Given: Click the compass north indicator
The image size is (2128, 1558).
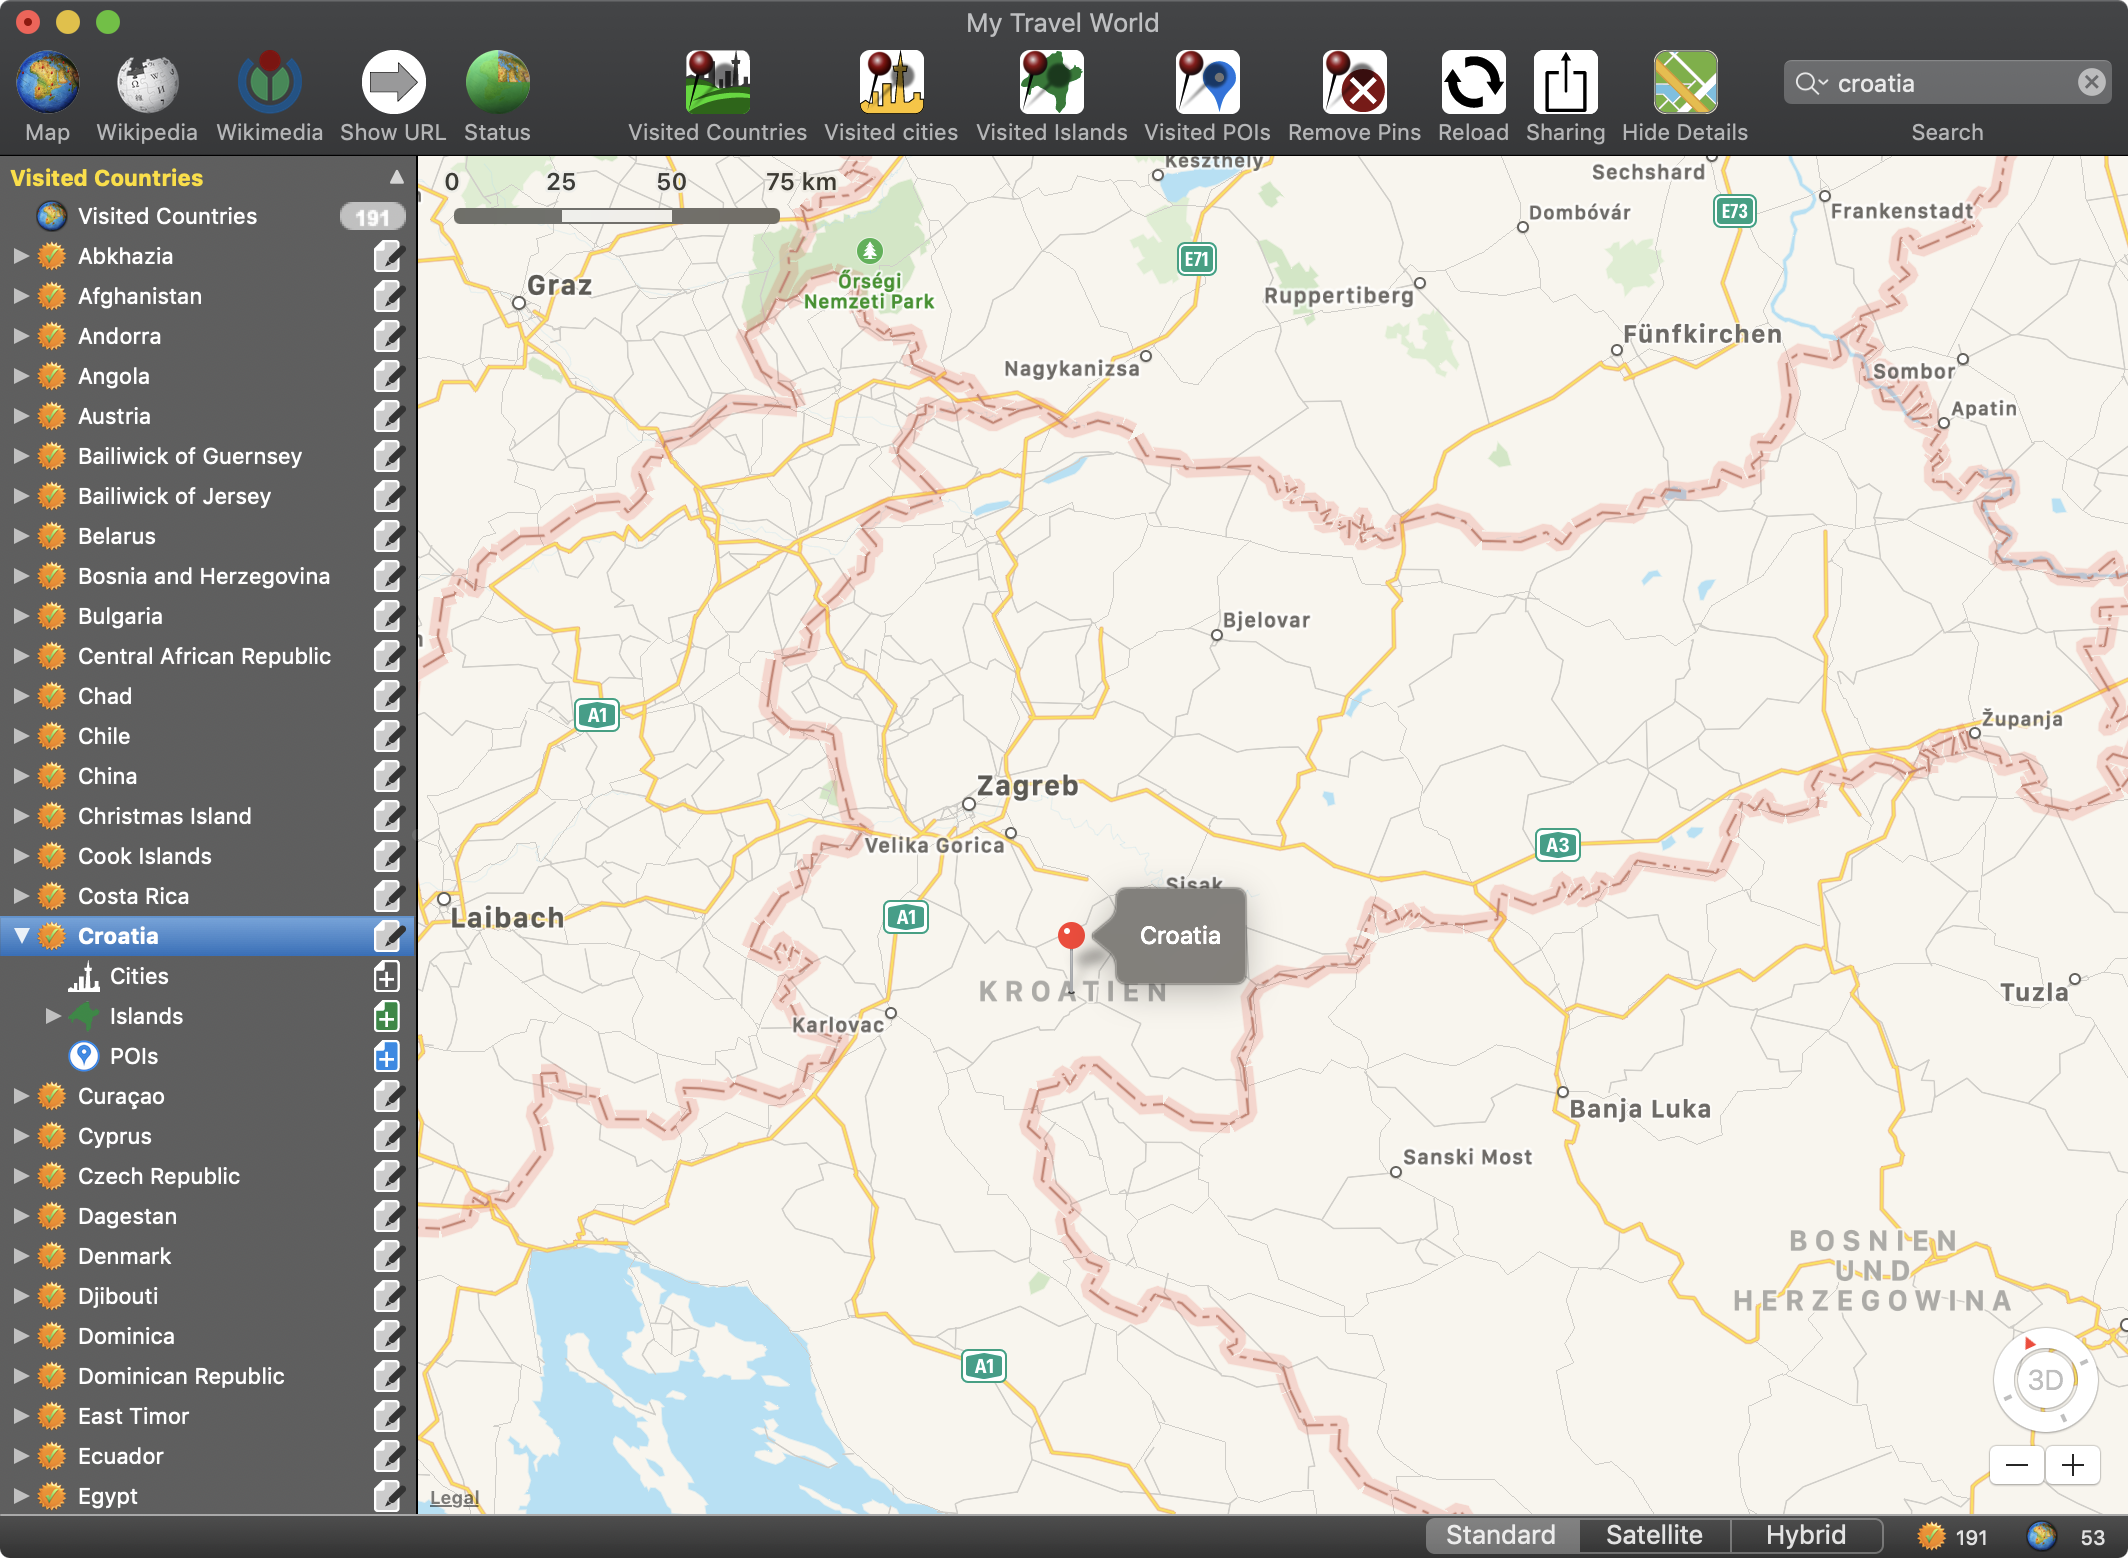Looking at the screenshot, I should coord(2030,1343).
